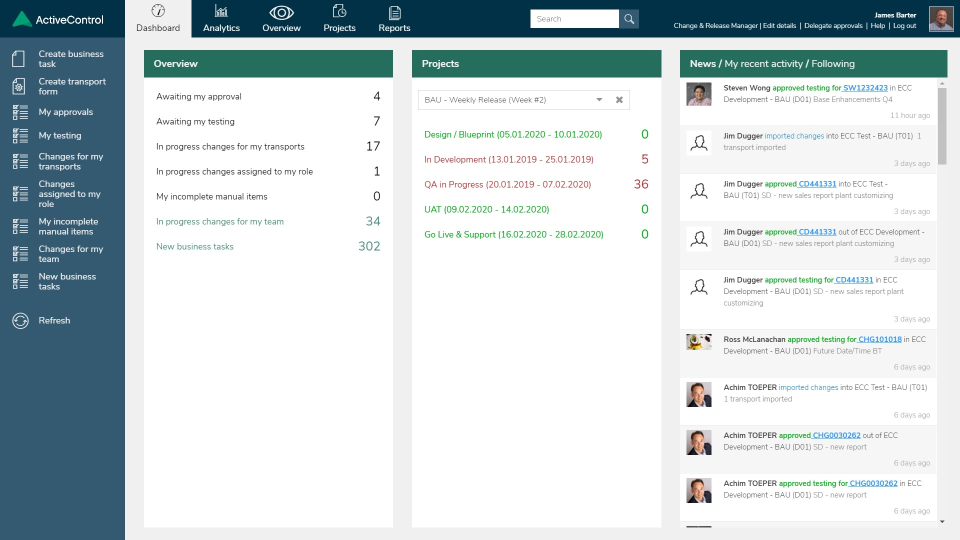This screenshot has width=960, height=540.
Task: Switch to the Reports tab label
Action: 394,28
